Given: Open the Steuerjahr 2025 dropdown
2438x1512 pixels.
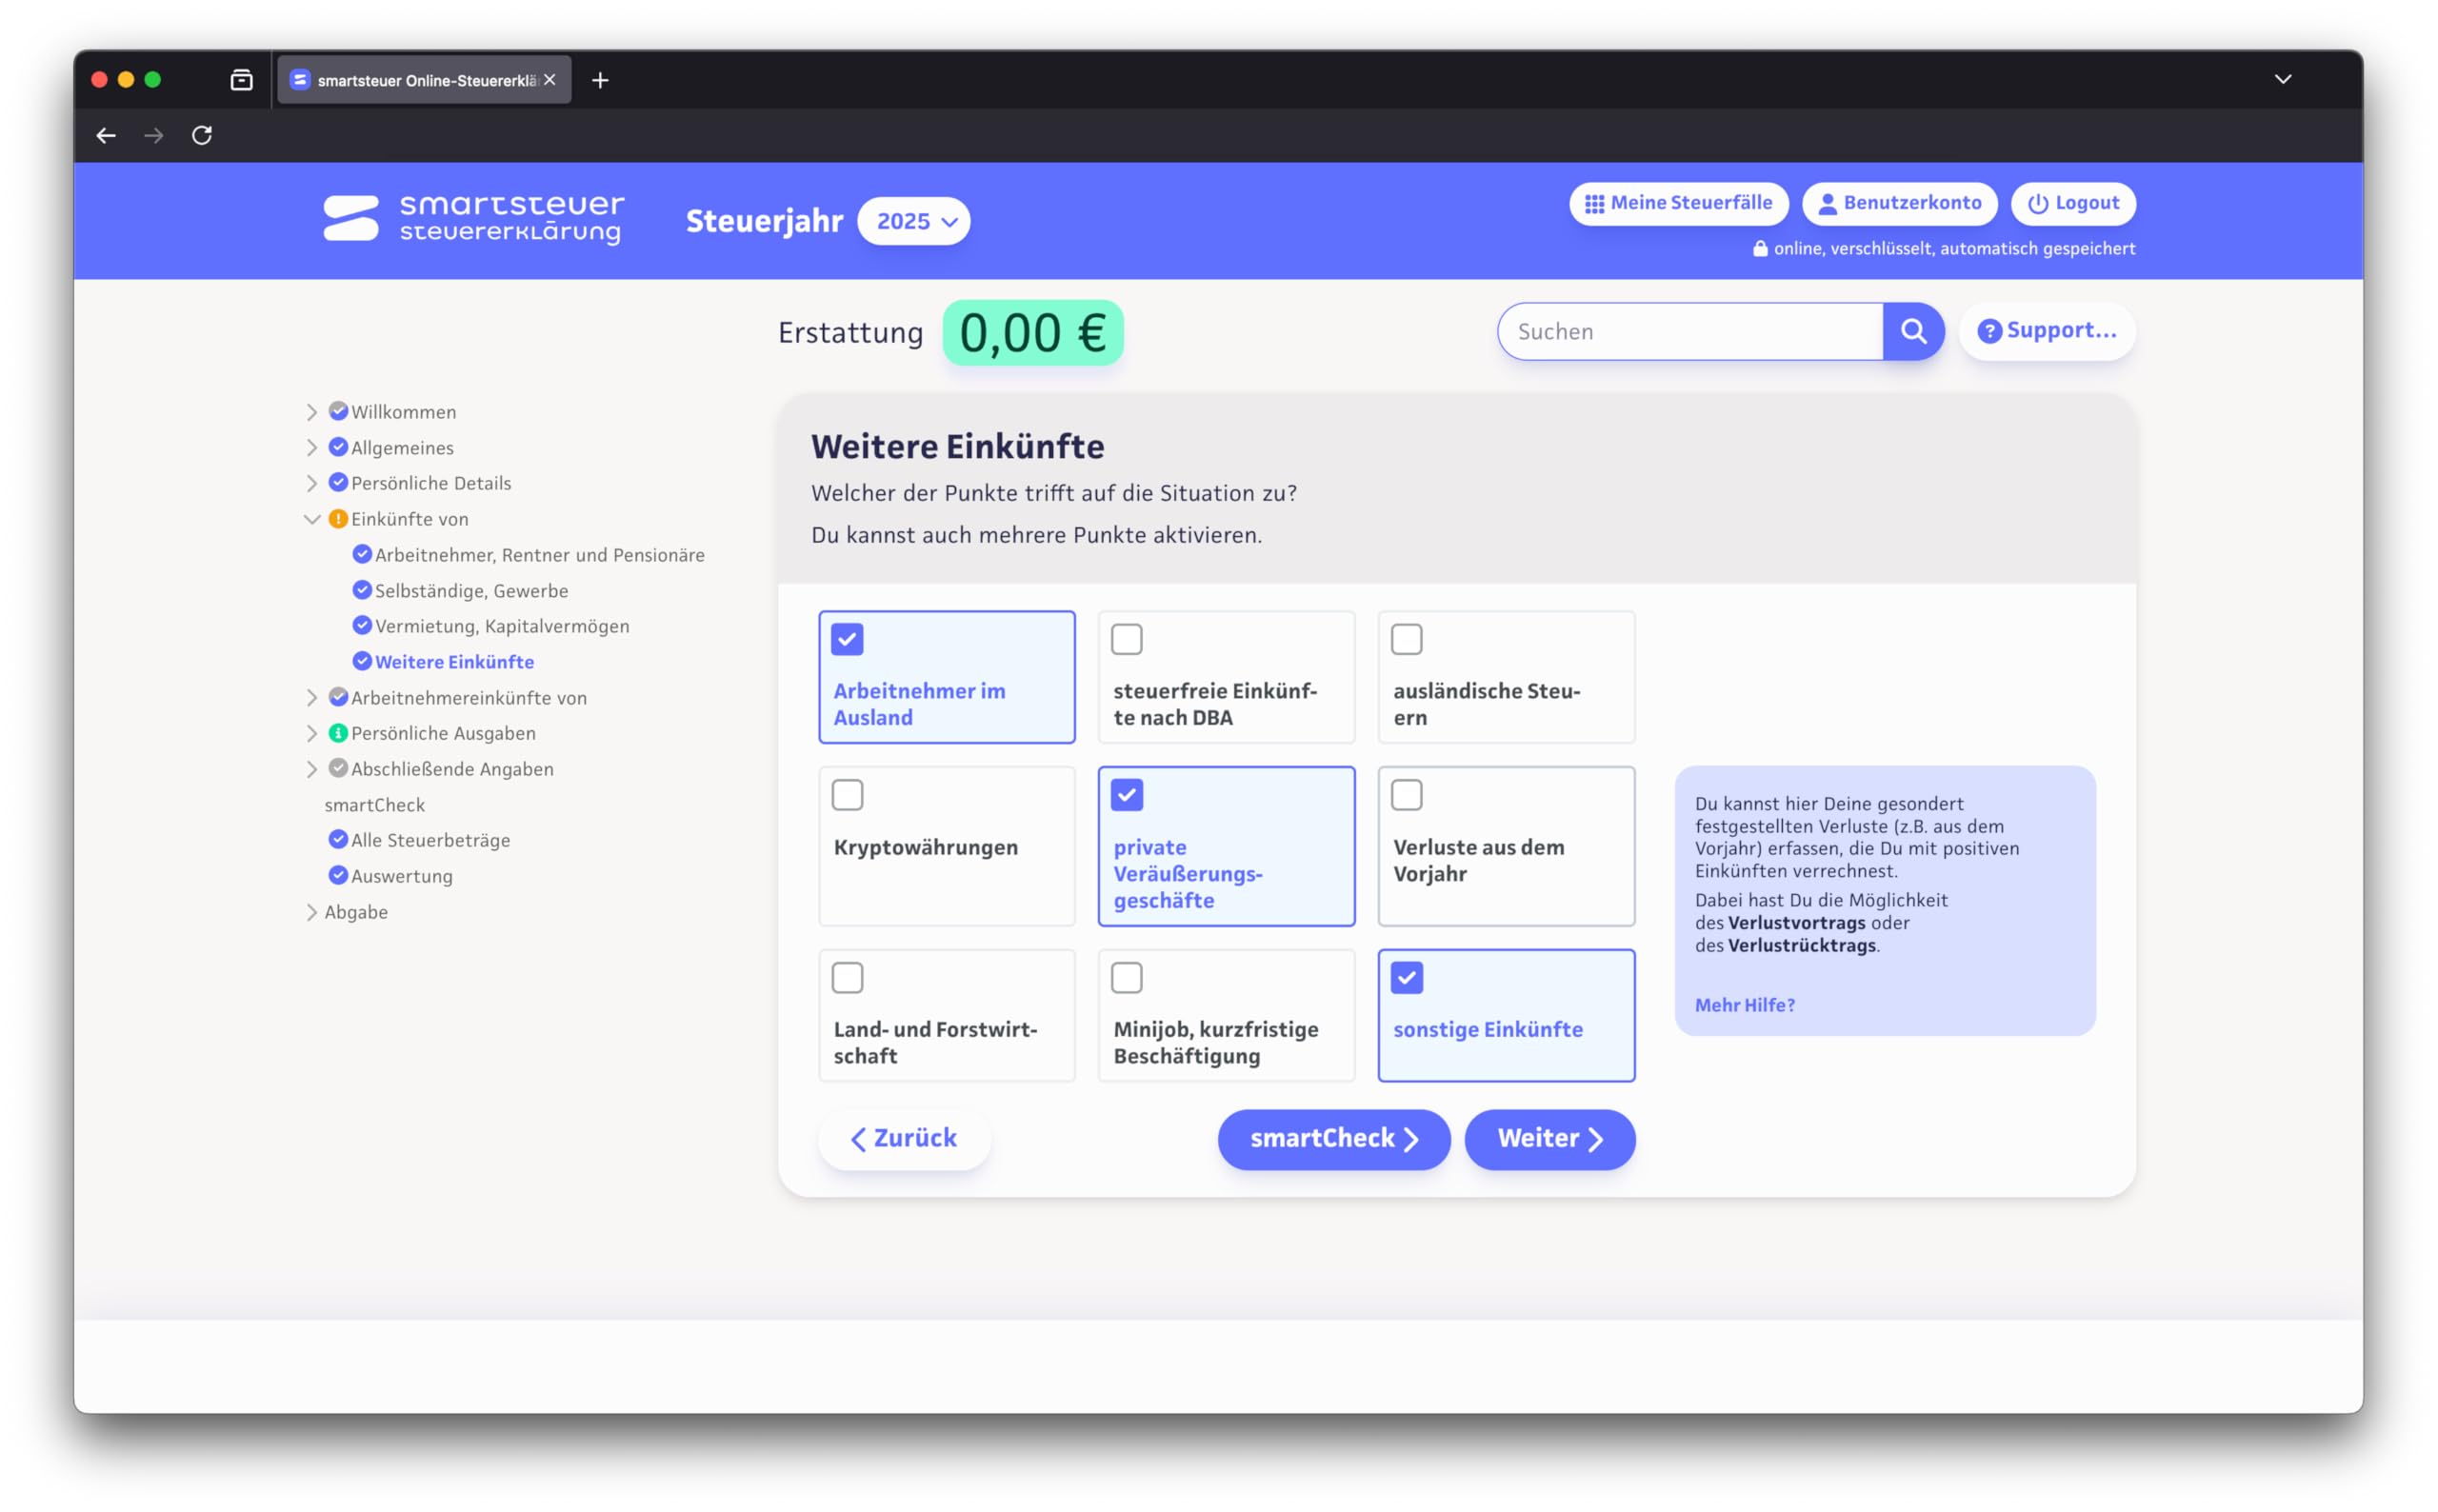Looking at the screenshot, I should tap(914, 221).
